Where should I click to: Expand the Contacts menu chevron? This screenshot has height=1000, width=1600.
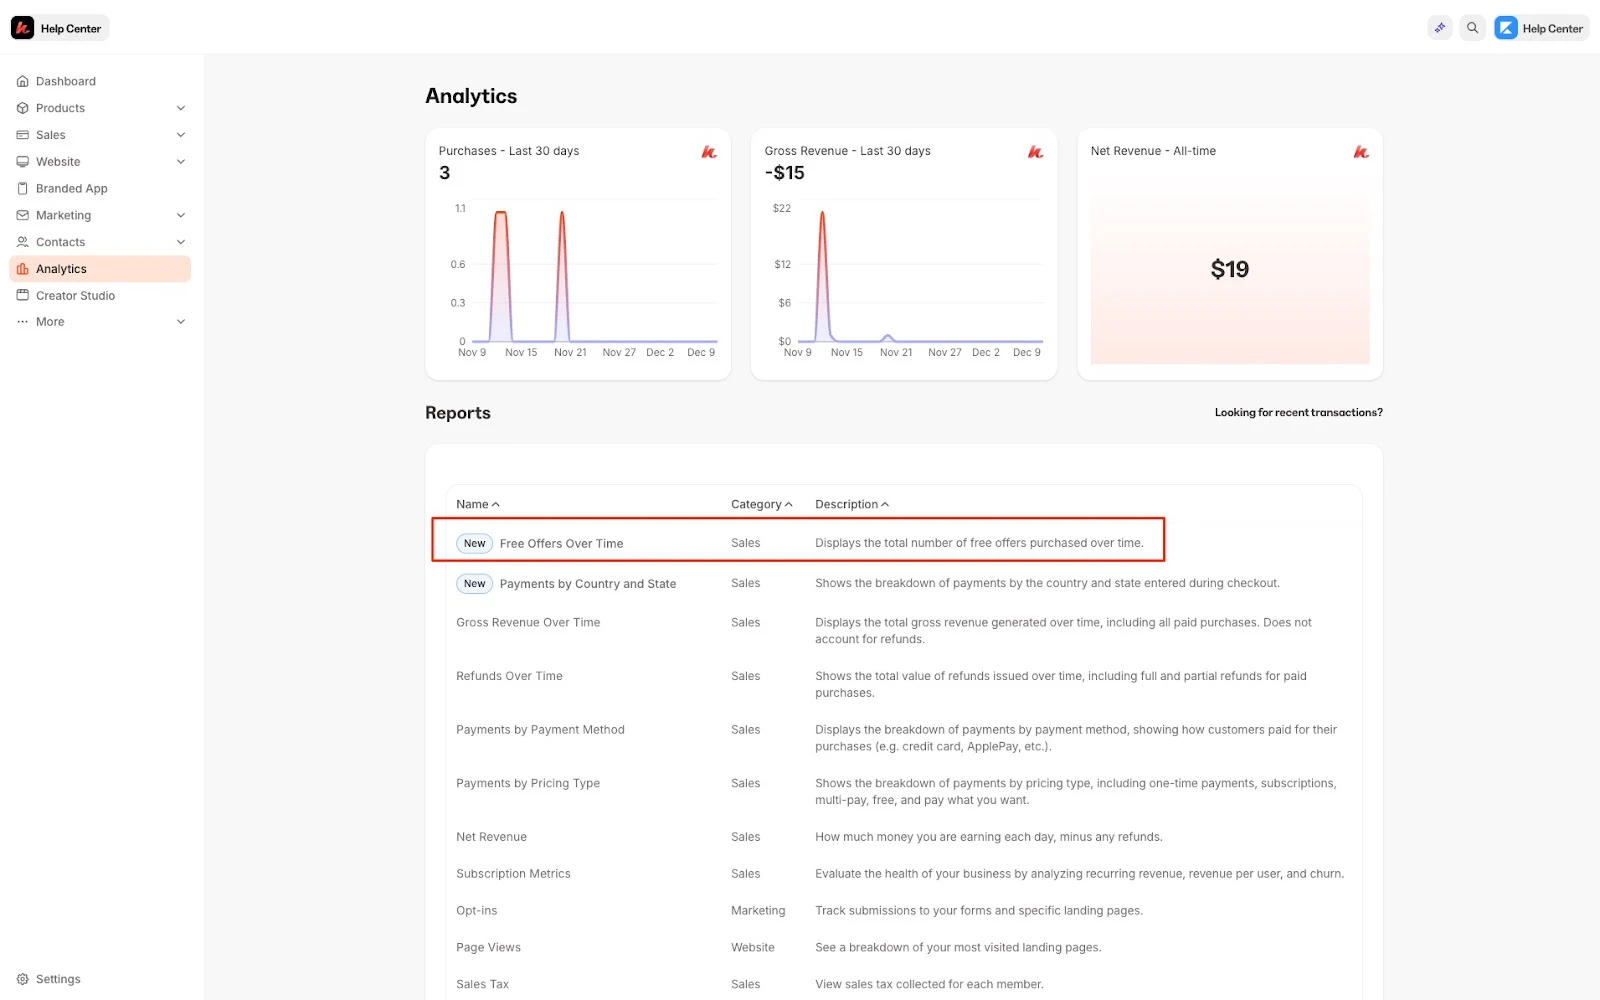pyautogui.click(x=181, y=242)
